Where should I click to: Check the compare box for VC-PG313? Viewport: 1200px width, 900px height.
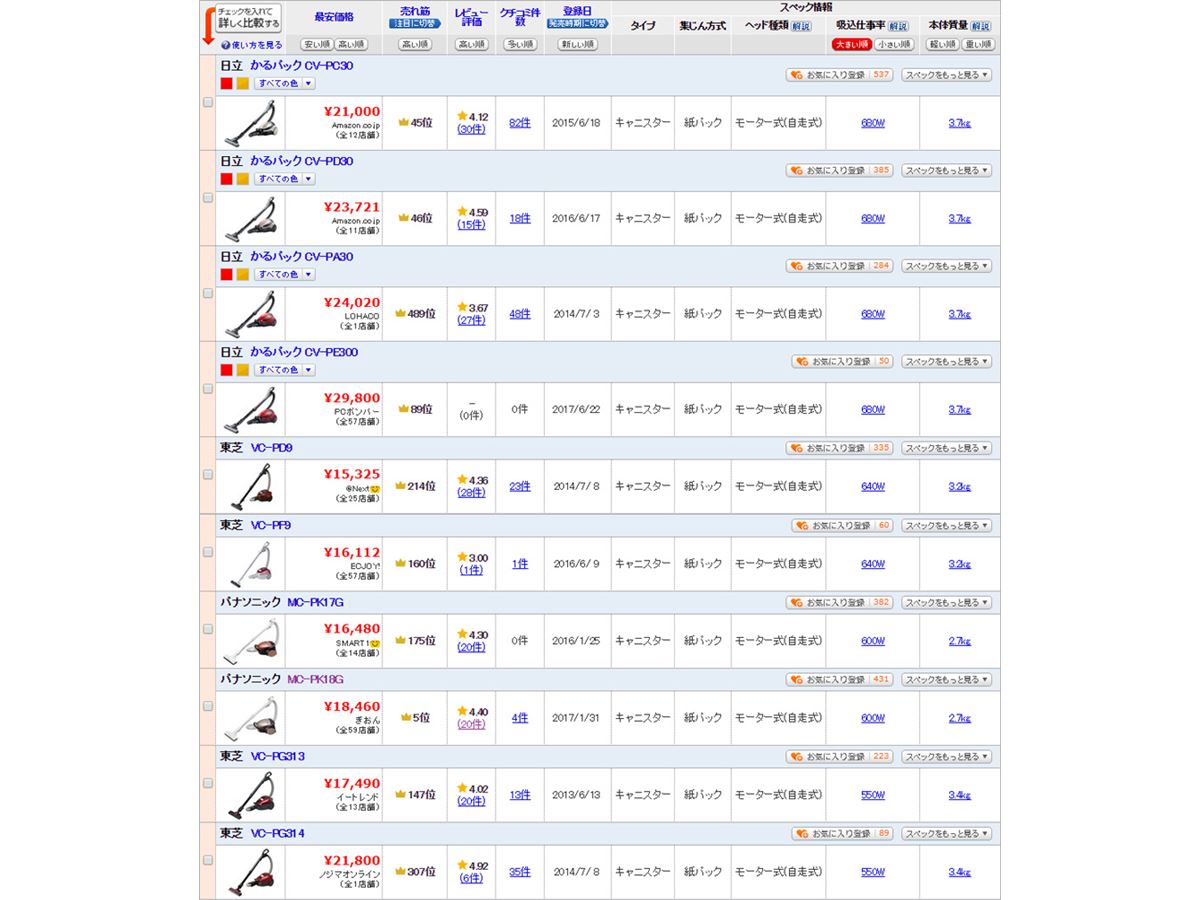coord(208,783)
